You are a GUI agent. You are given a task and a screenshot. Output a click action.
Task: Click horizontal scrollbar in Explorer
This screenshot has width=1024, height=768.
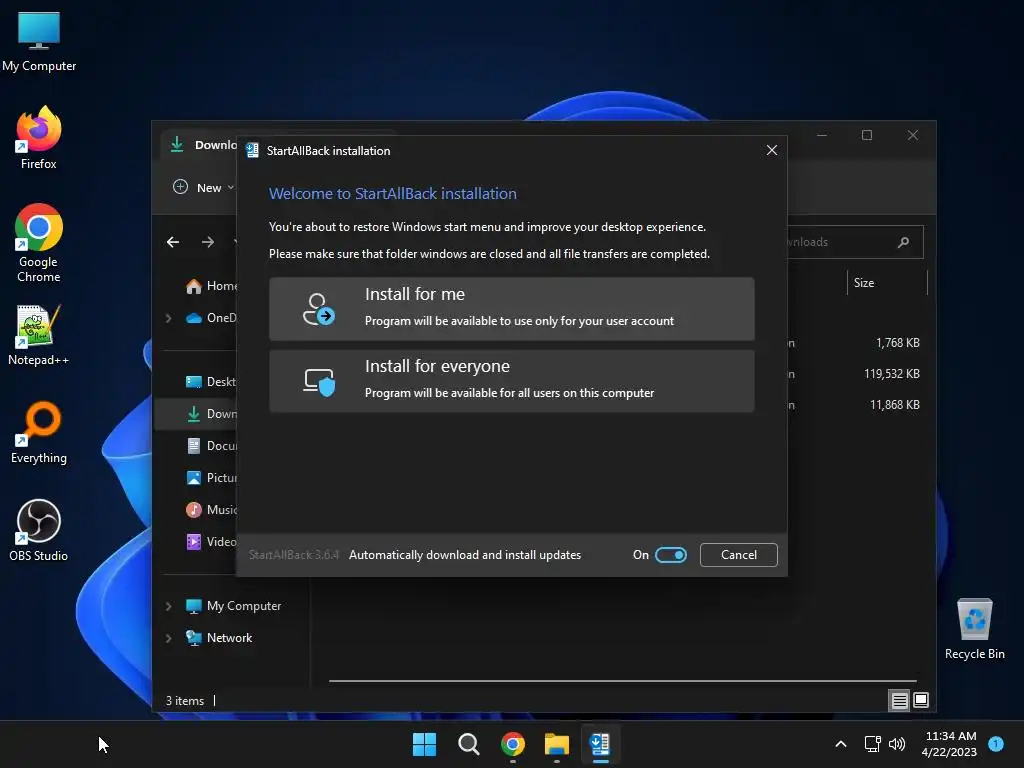pos(622,680)
